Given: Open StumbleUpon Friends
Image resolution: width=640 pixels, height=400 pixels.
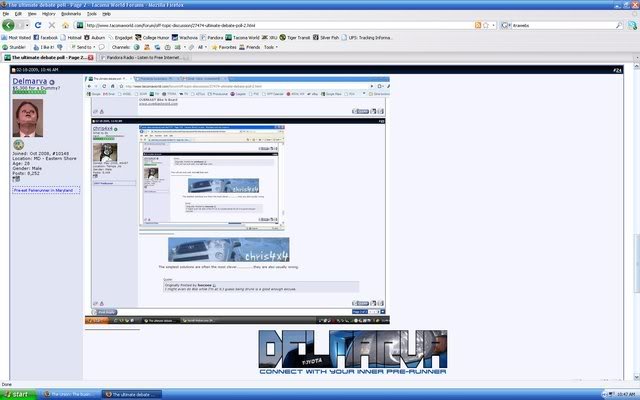Looking at the screenshot, I should point(249,47).
